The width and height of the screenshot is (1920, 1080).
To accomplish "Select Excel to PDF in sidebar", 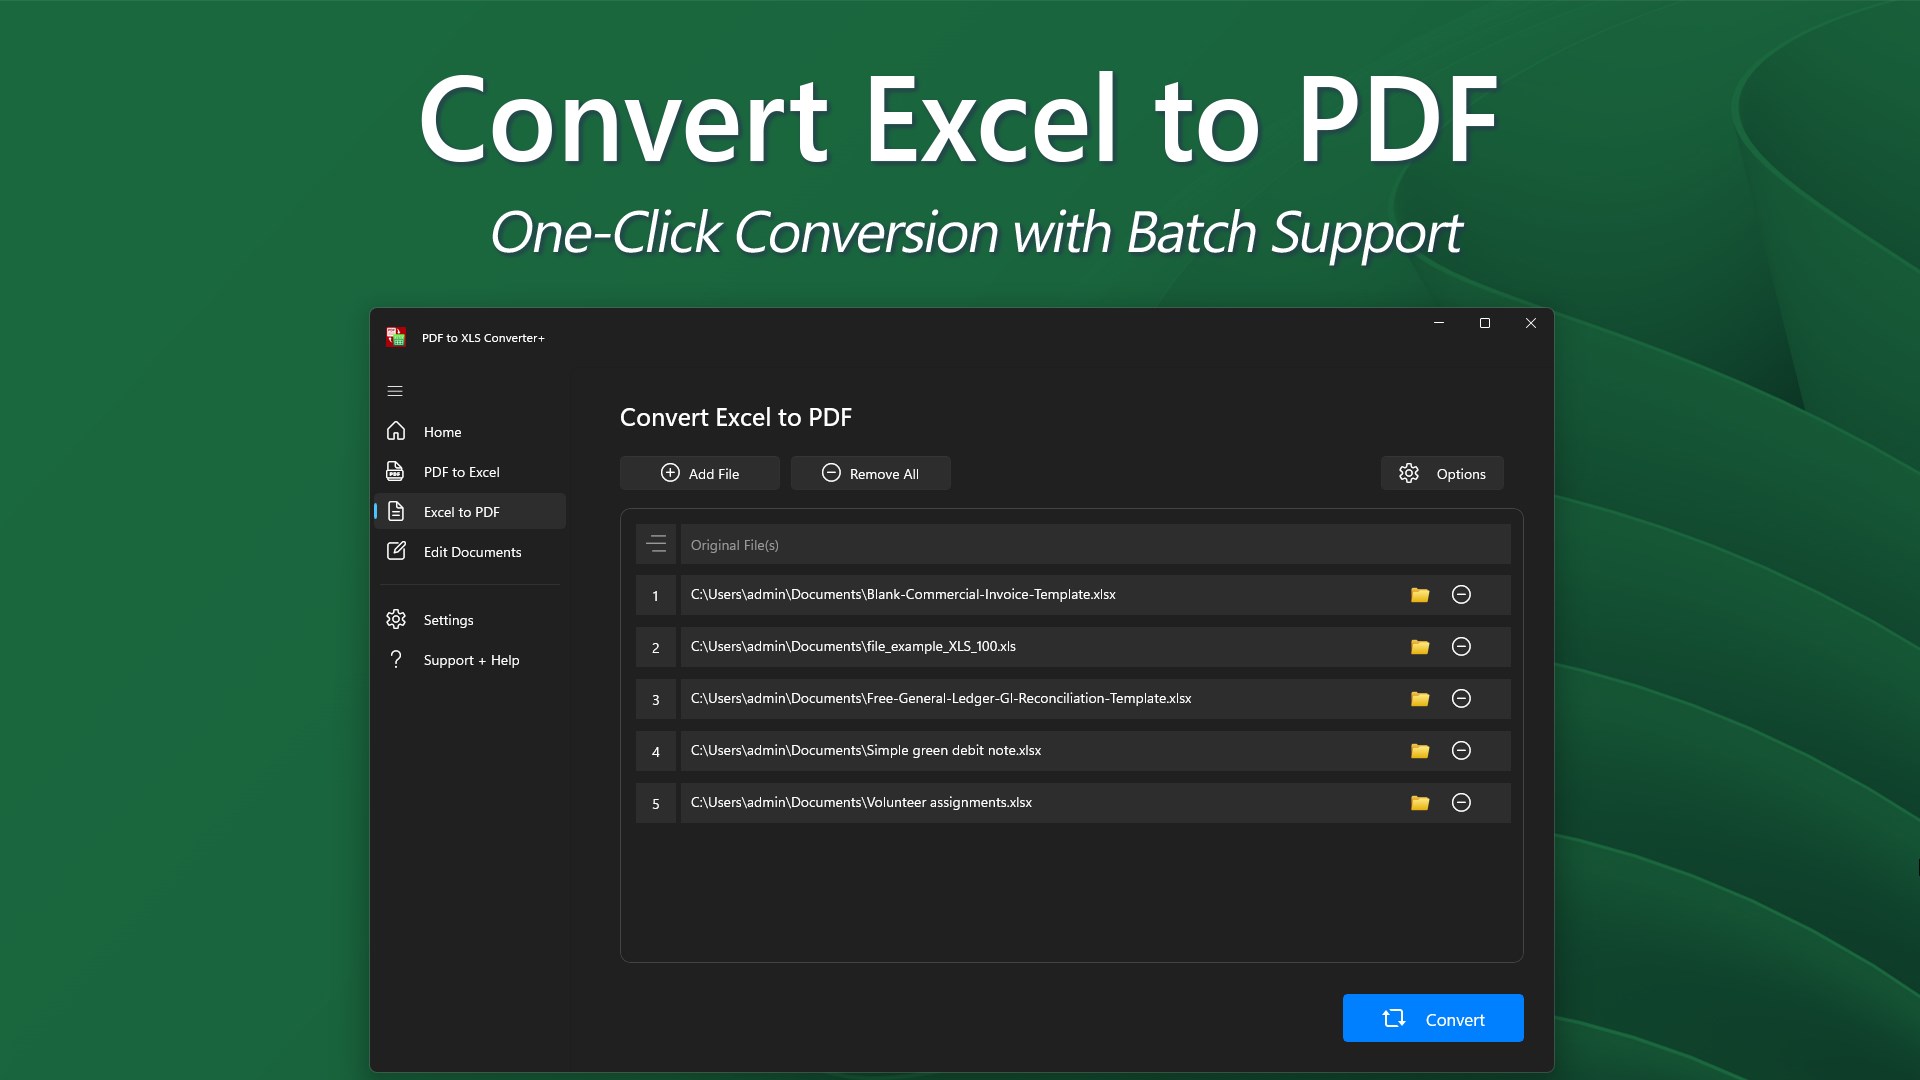I will tap(470, 512).
